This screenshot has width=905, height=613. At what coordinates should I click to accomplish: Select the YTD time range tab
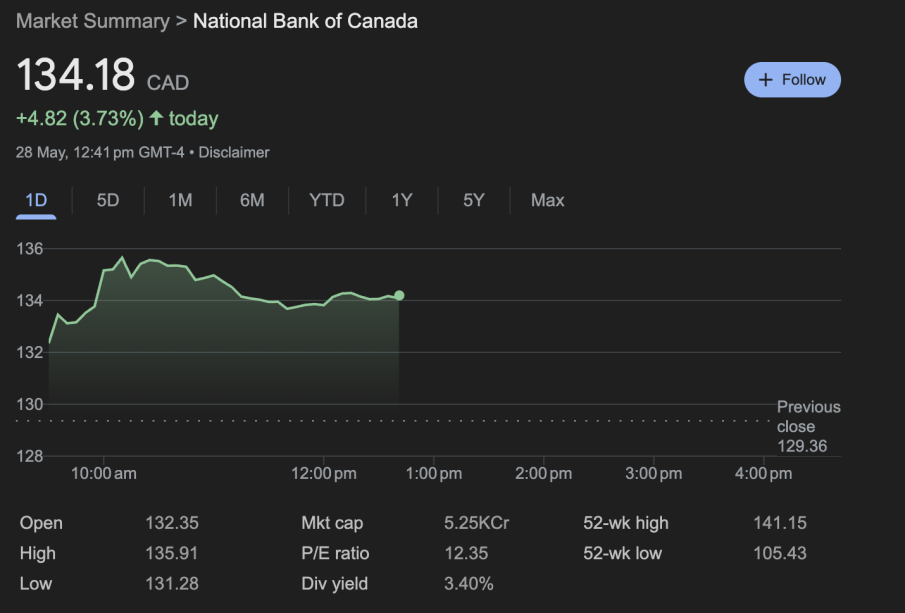[x=327, y=200]
